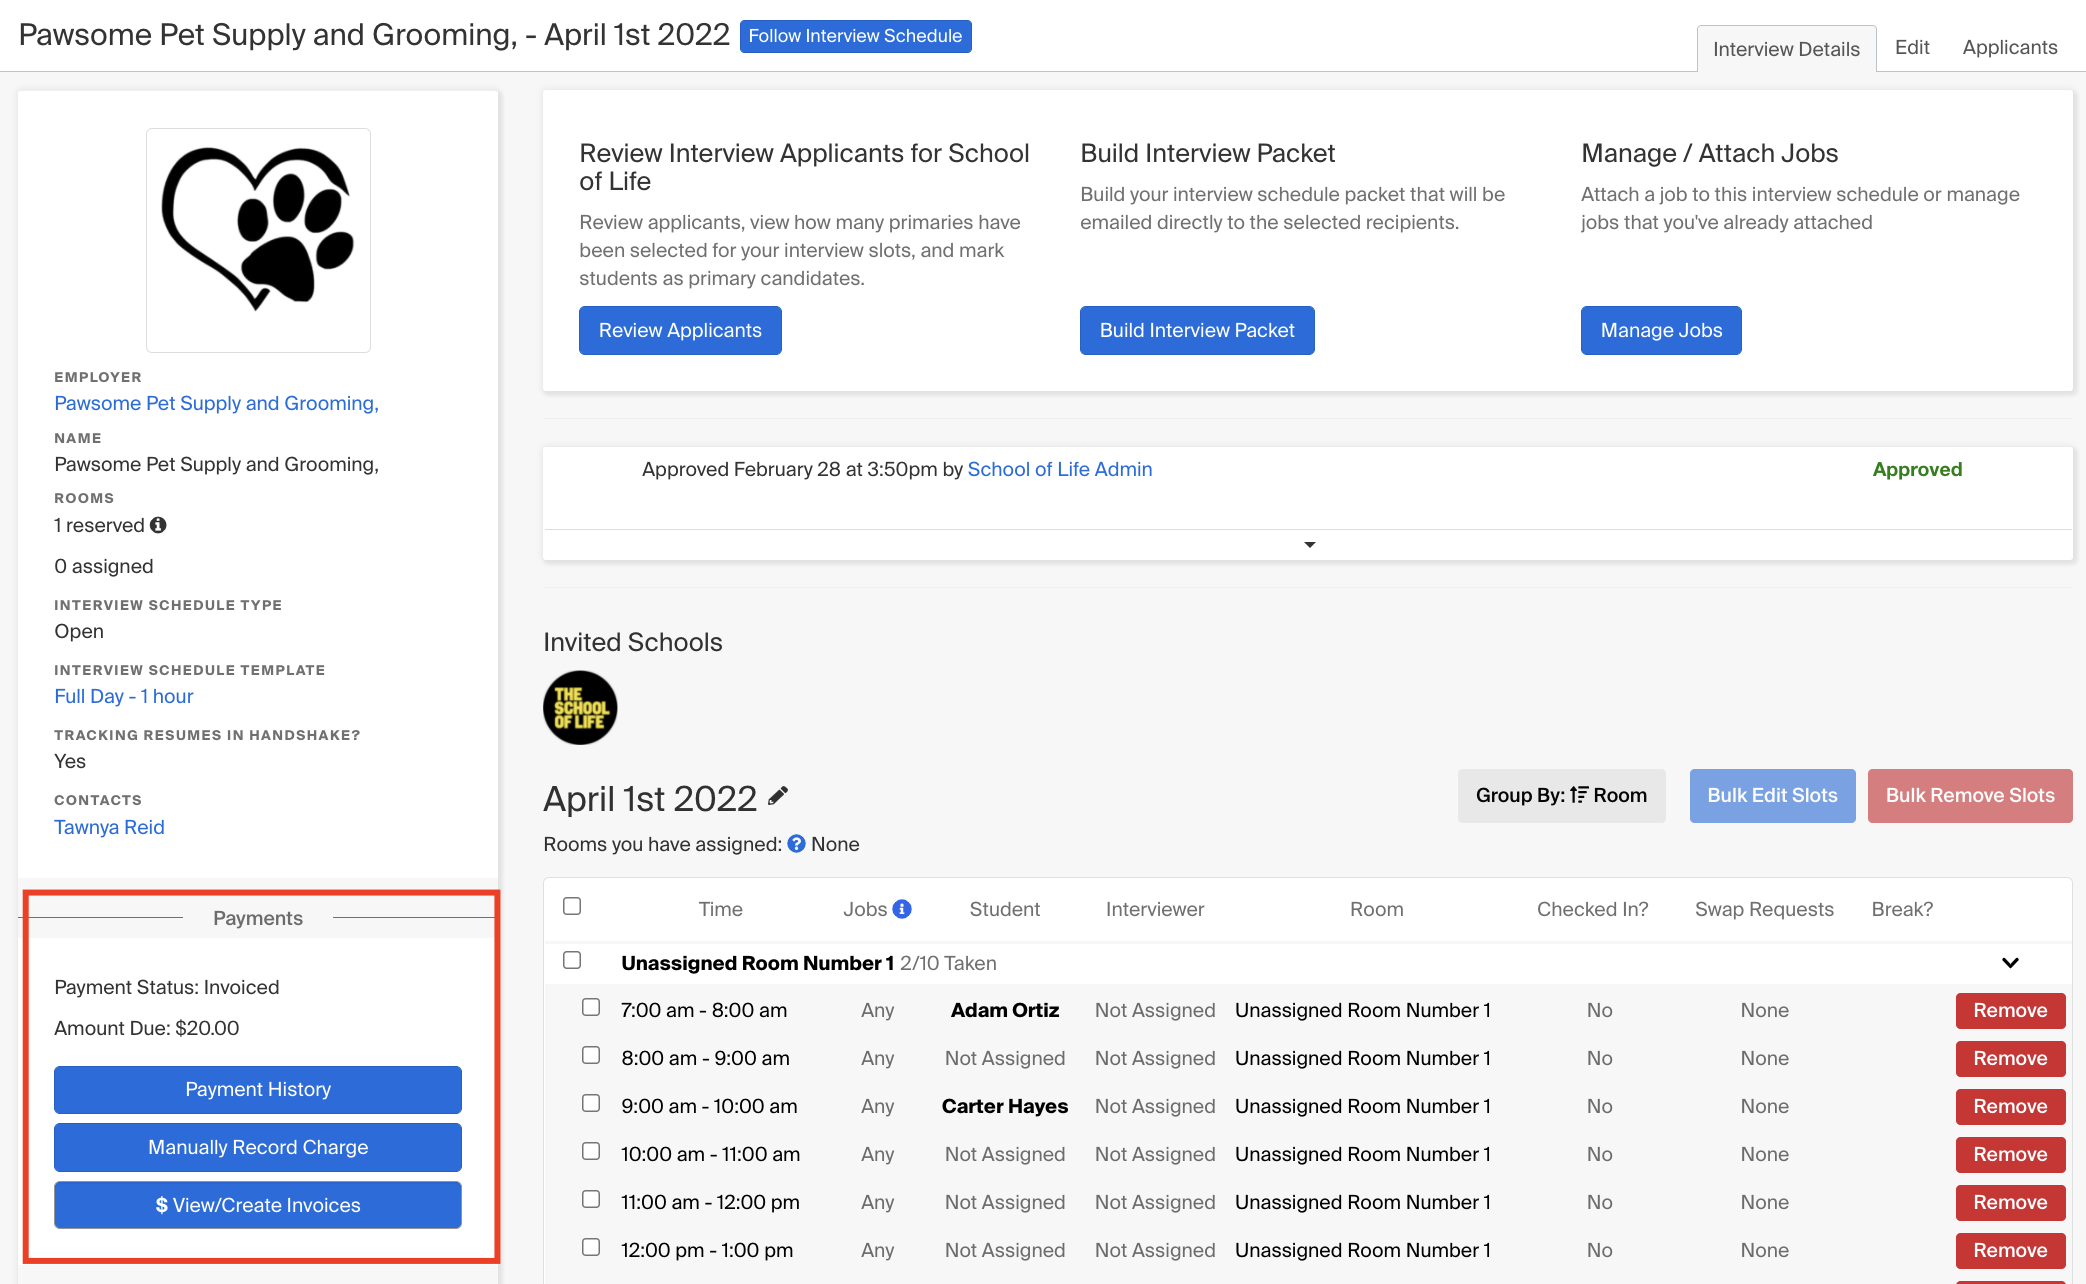Click the 2/10 Taken count

(948, 963)
